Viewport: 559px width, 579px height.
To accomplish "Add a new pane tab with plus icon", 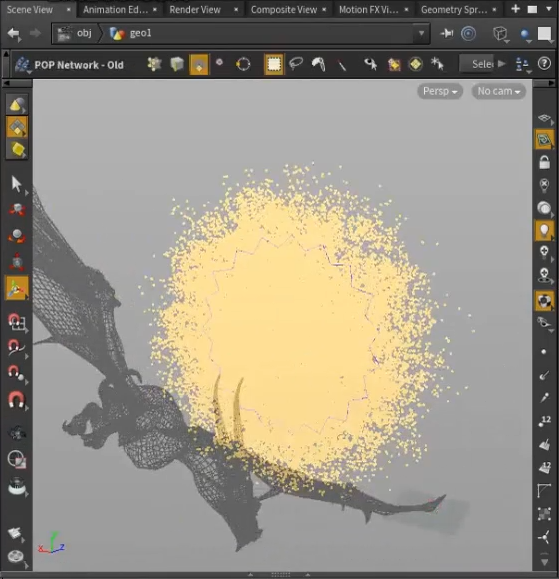I will pos(515,9).
